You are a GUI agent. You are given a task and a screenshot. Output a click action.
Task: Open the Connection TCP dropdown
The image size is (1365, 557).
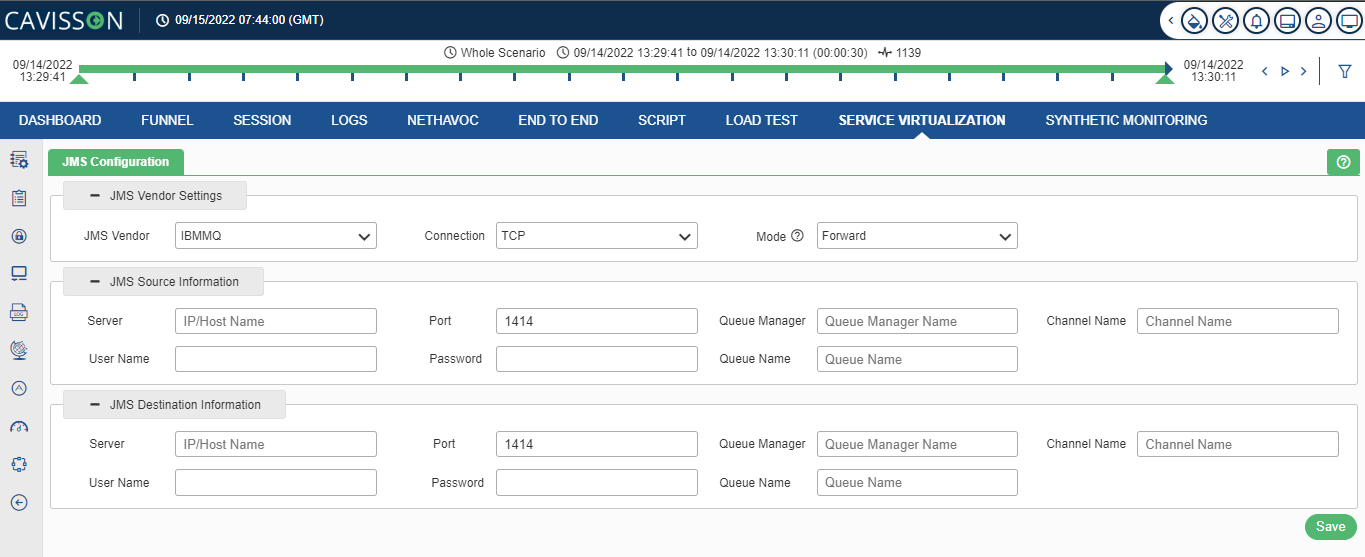pyautogui.click(x=597, y=236)
